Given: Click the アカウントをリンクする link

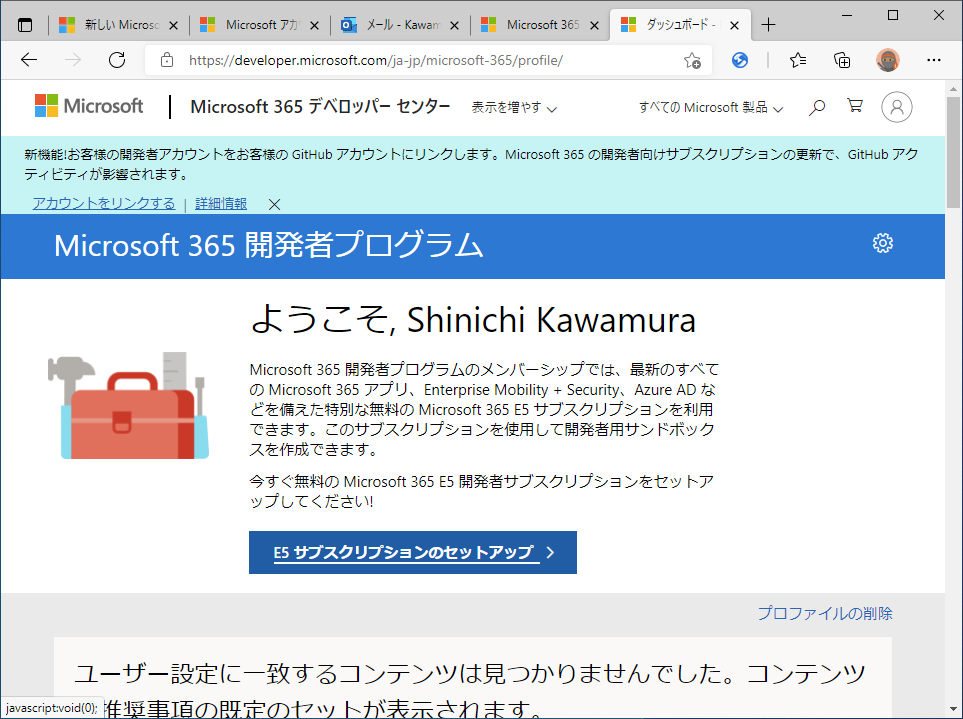Looking at the screenshot, I should click(x=104, y=203).
